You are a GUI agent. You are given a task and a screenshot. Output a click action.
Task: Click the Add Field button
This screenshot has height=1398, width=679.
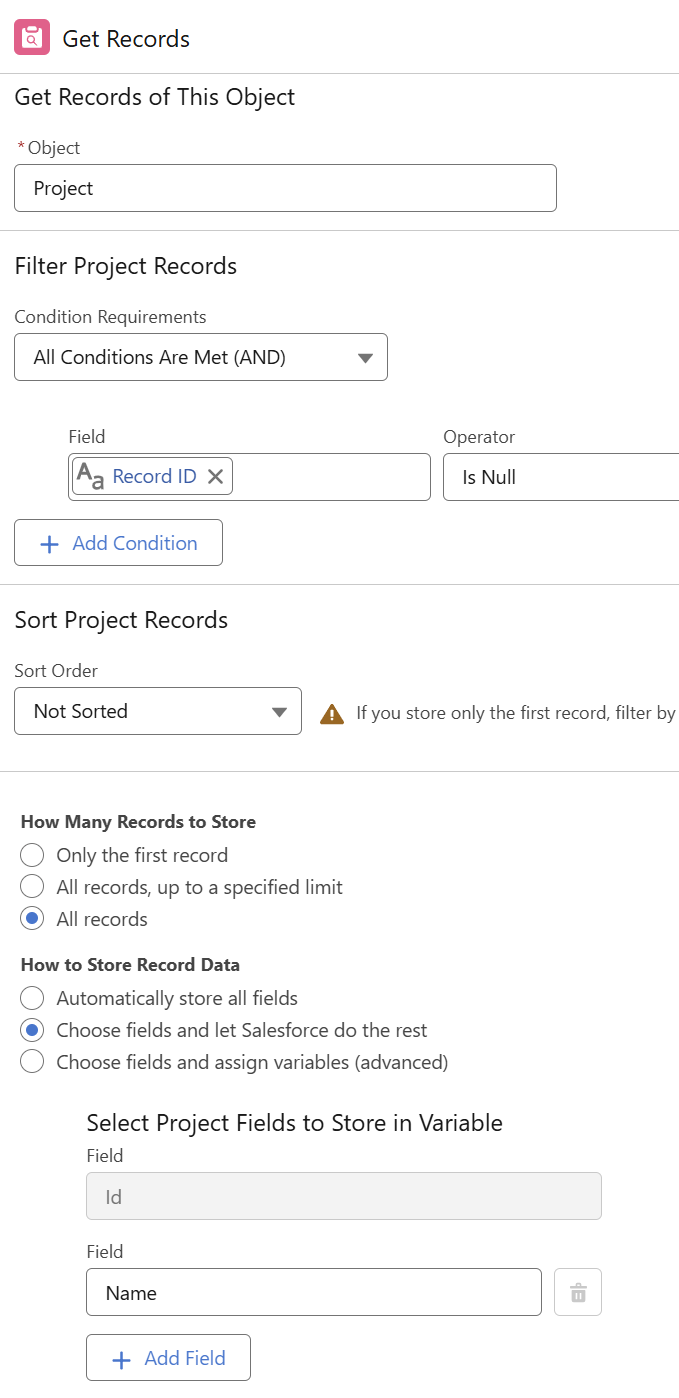[168, 1358]
